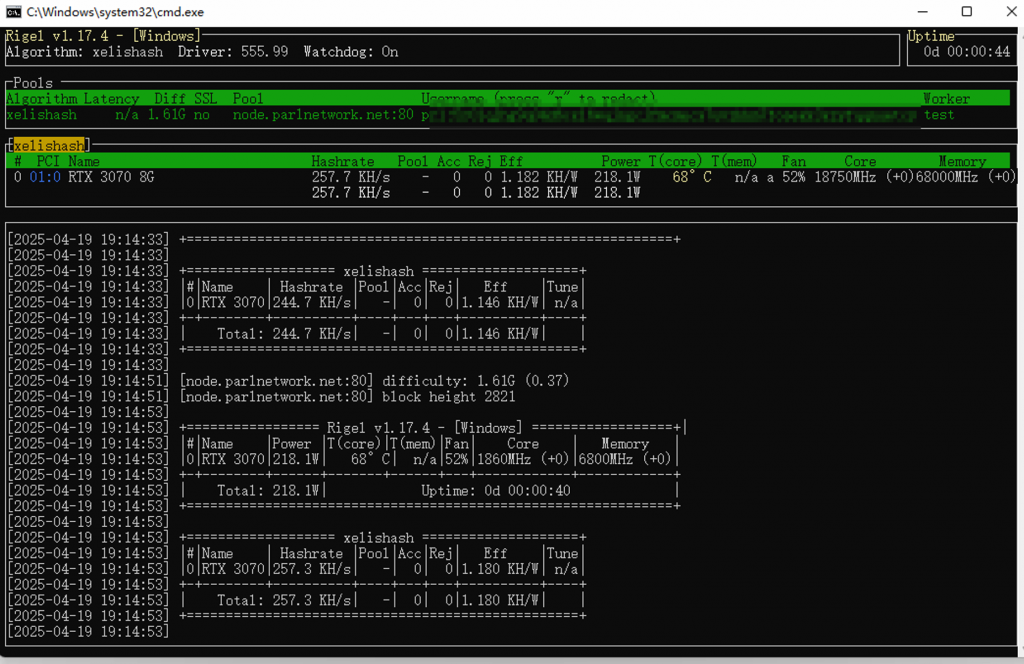Click the cmd.exe icon in the title bar
1024x664 pixels.
point(13,12)
